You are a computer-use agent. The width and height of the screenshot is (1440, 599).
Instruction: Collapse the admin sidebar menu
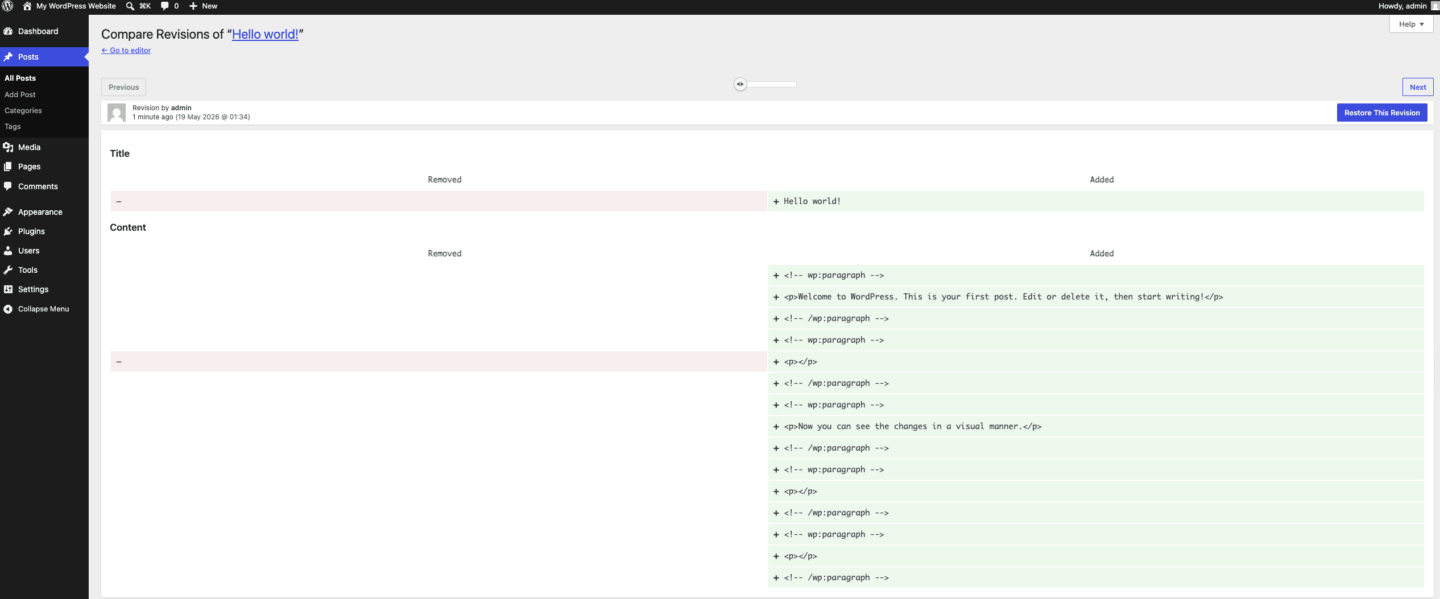pos(44,309)
